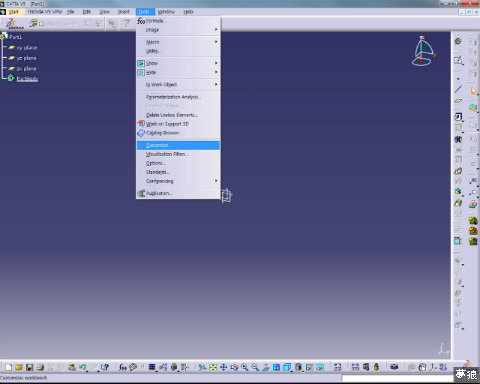Expand the Image submenu
Screen dimensions: 480x384
tap(178, 30)
